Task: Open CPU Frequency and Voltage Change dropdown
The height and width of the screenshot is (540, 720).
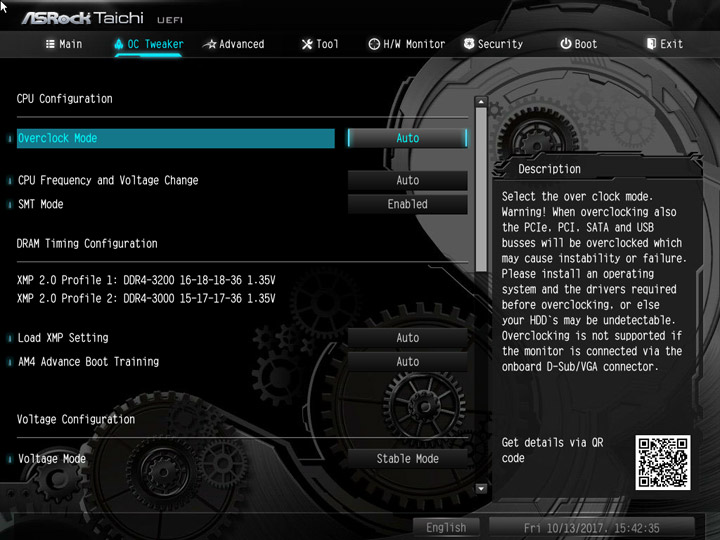Action: [407, 180]
